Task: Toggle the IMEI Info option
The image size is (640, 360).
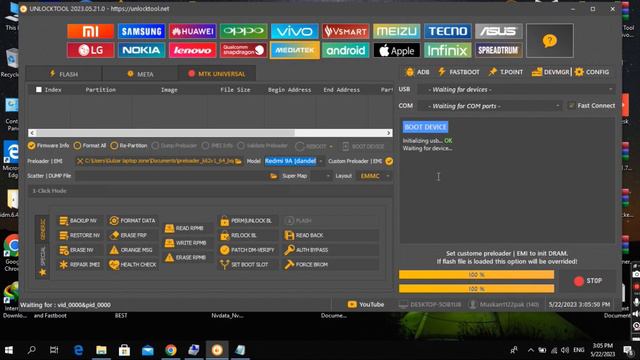Action: point(217,146)
